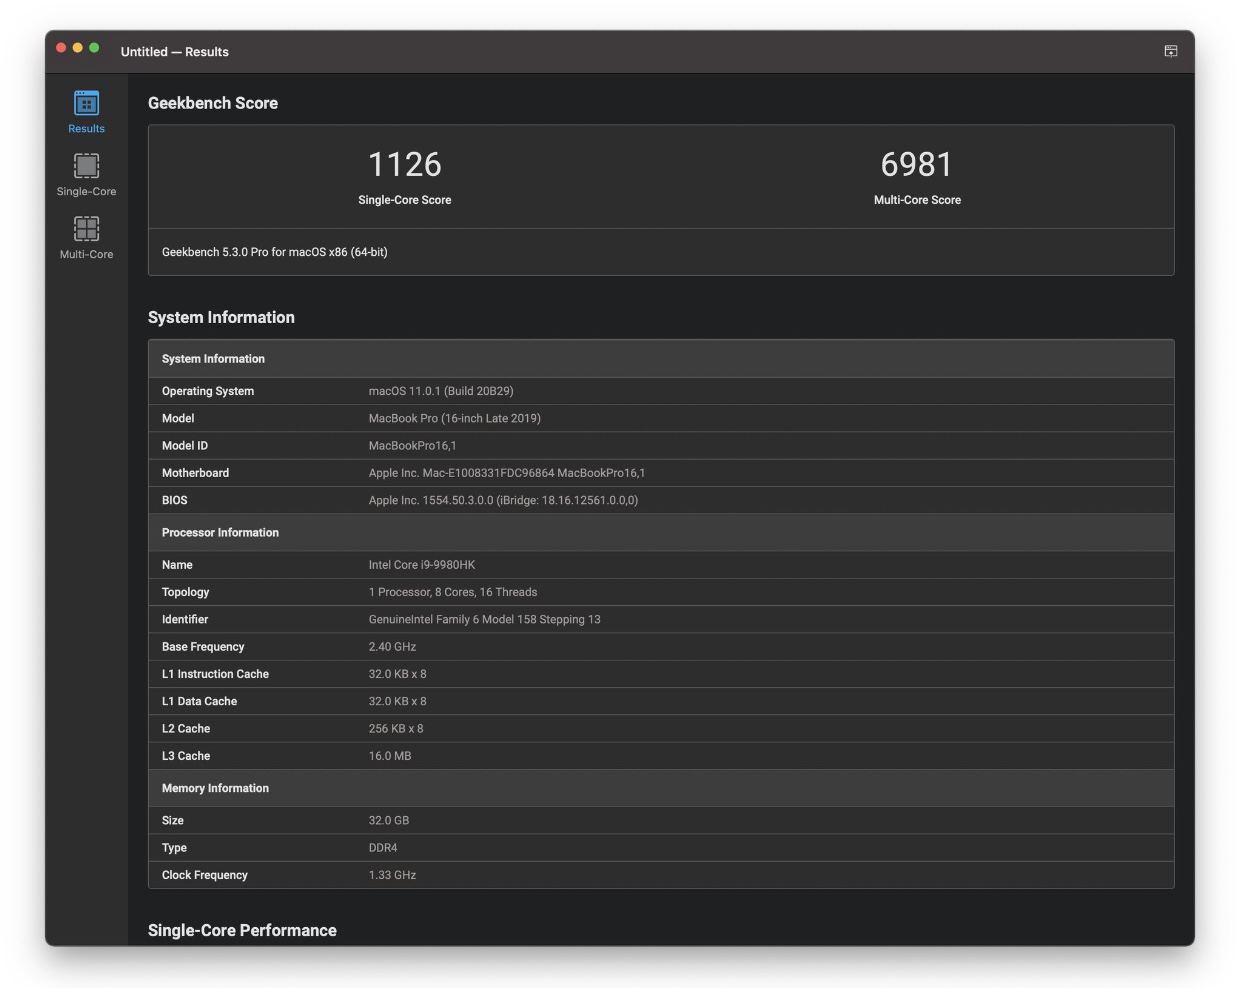Click the System Information section heading

pos(221,317)
